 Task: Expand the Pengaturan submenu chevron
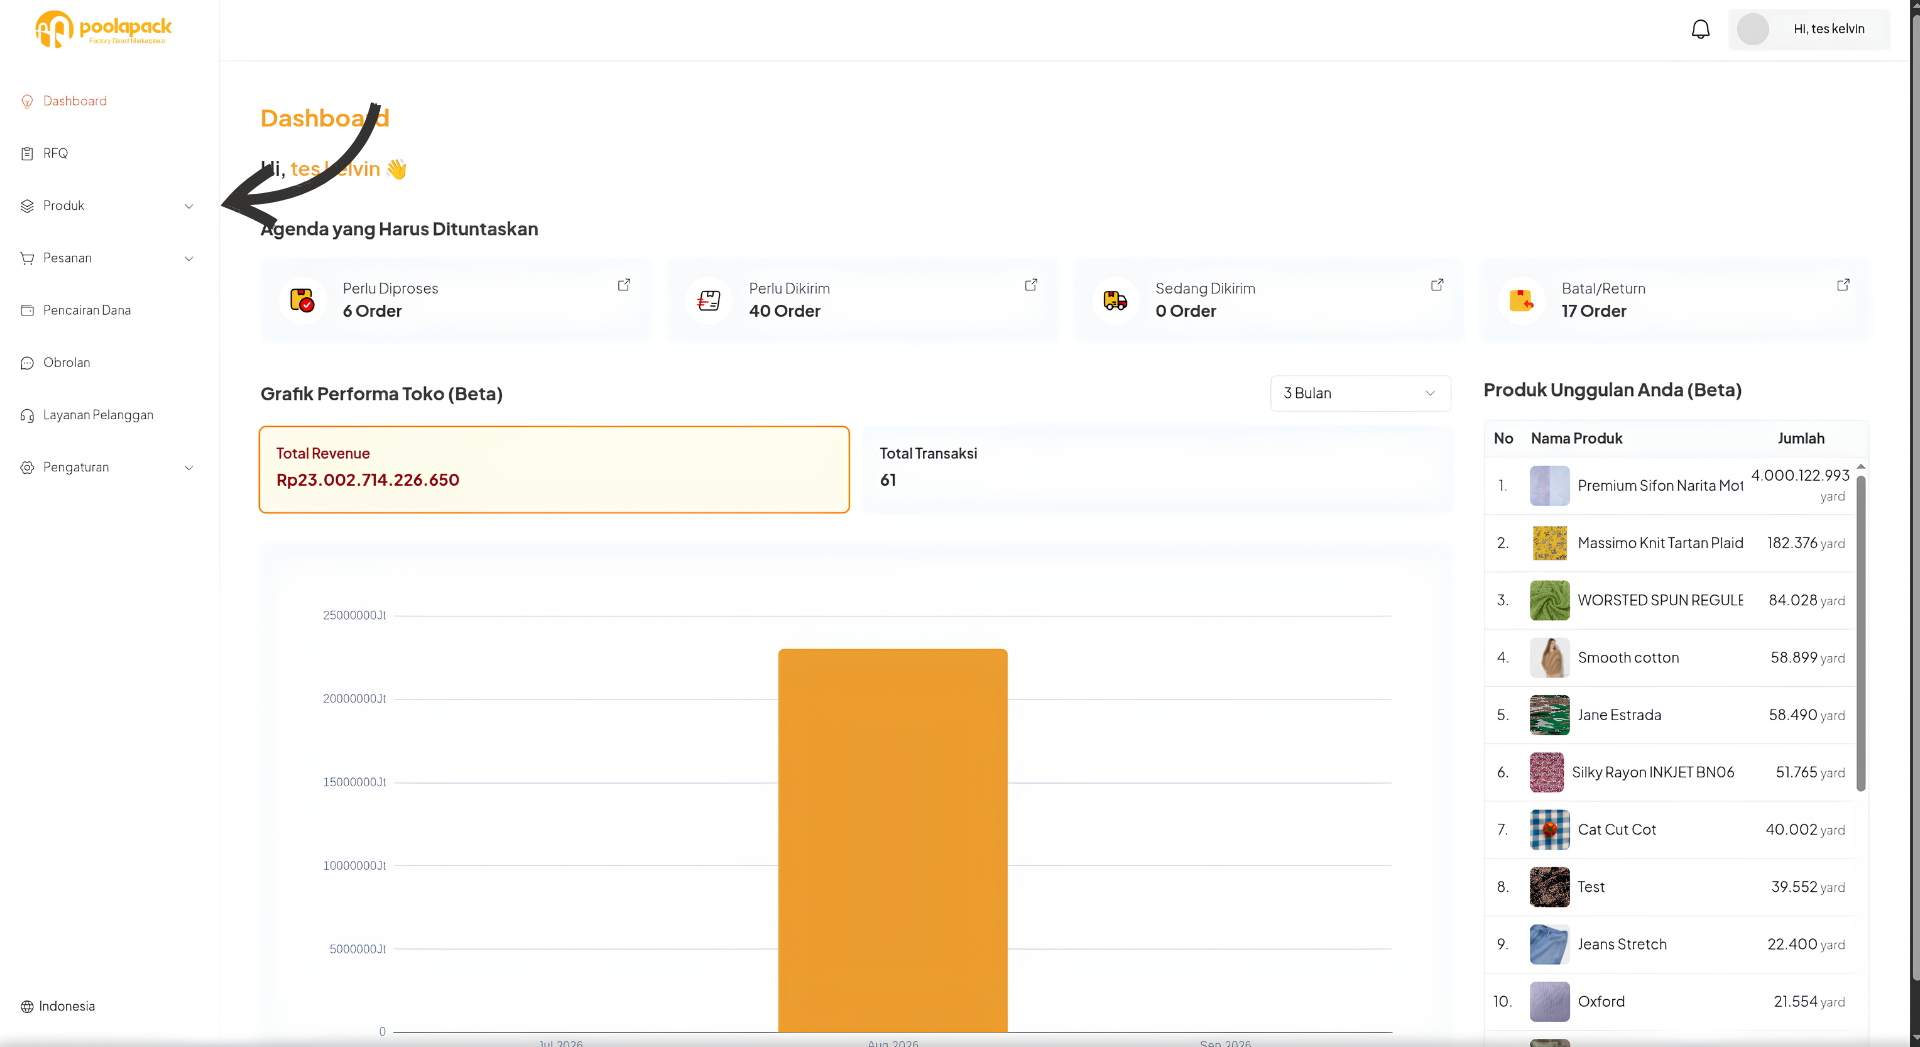coord(189,468)
